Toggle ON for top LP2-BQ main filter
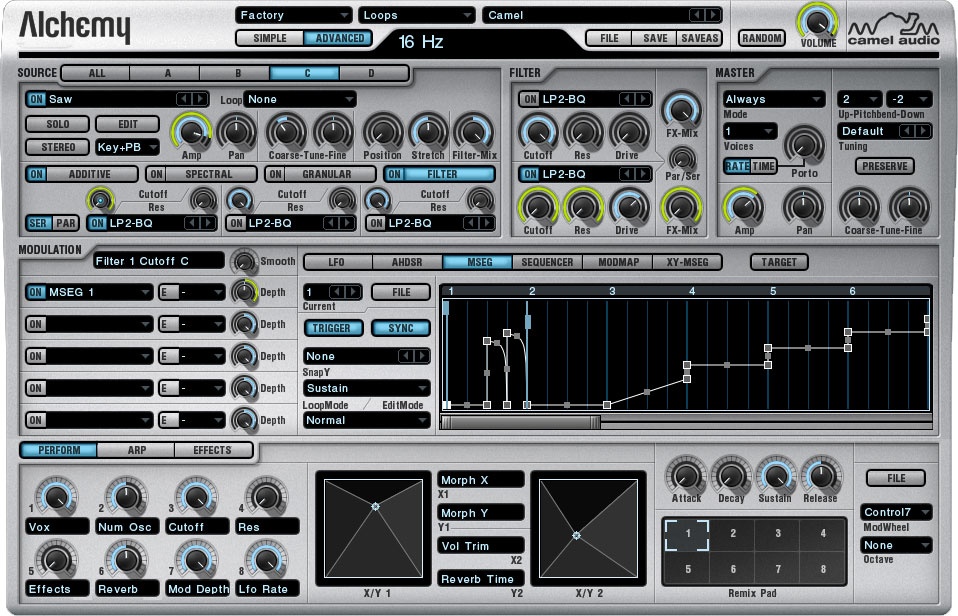This screenshot has height=616, width=958. point(530,99)
